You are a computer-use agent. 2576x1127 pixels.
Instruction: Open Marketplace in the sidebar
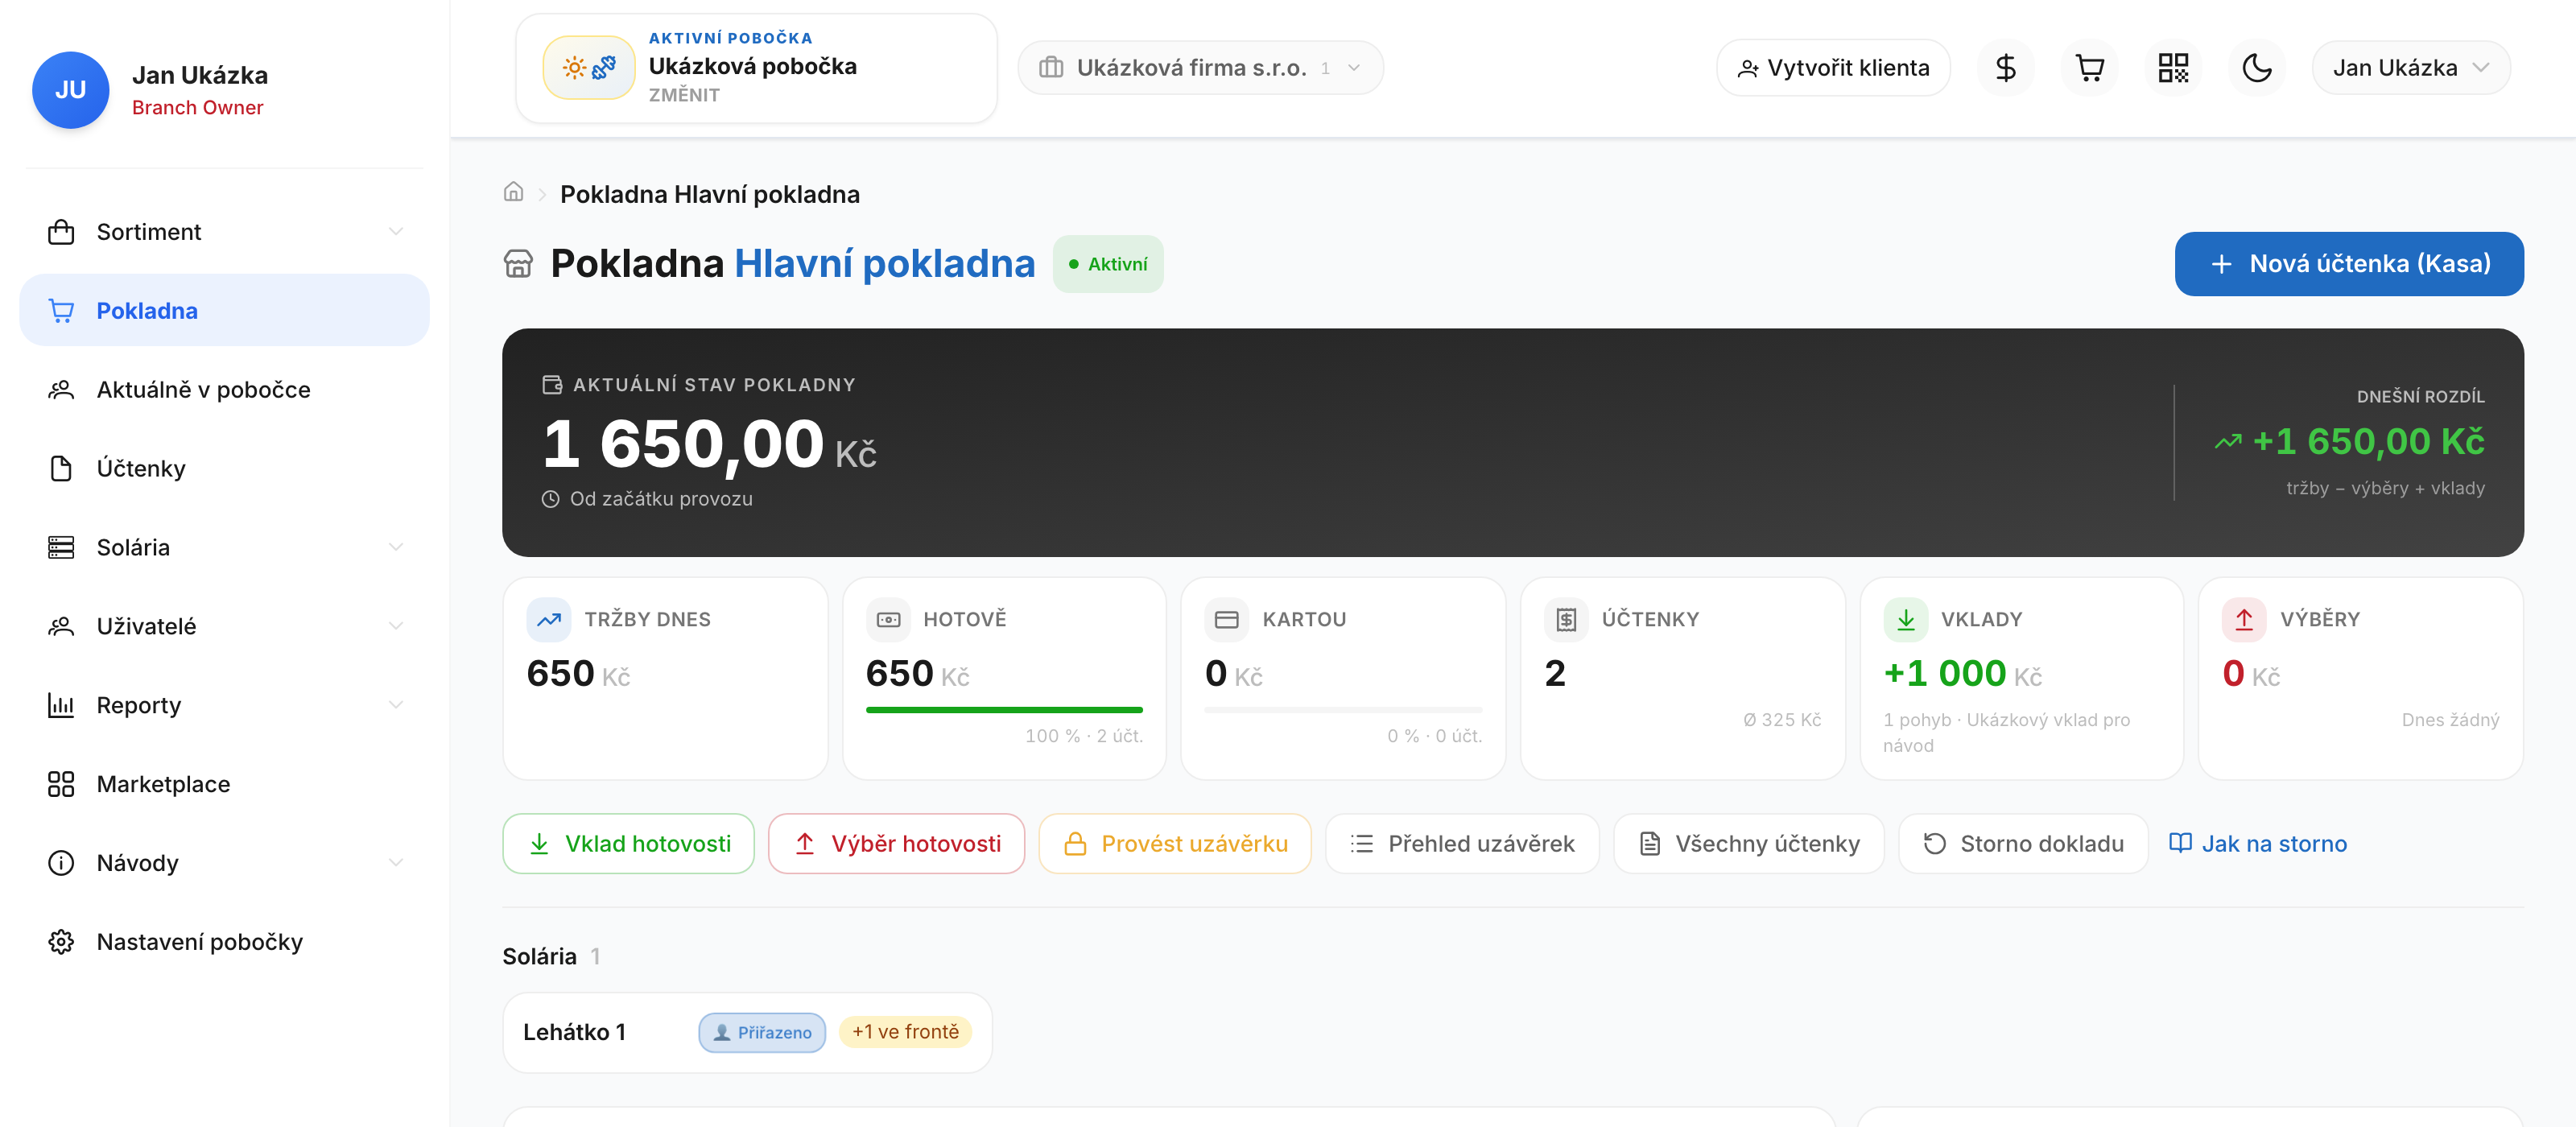224,784
